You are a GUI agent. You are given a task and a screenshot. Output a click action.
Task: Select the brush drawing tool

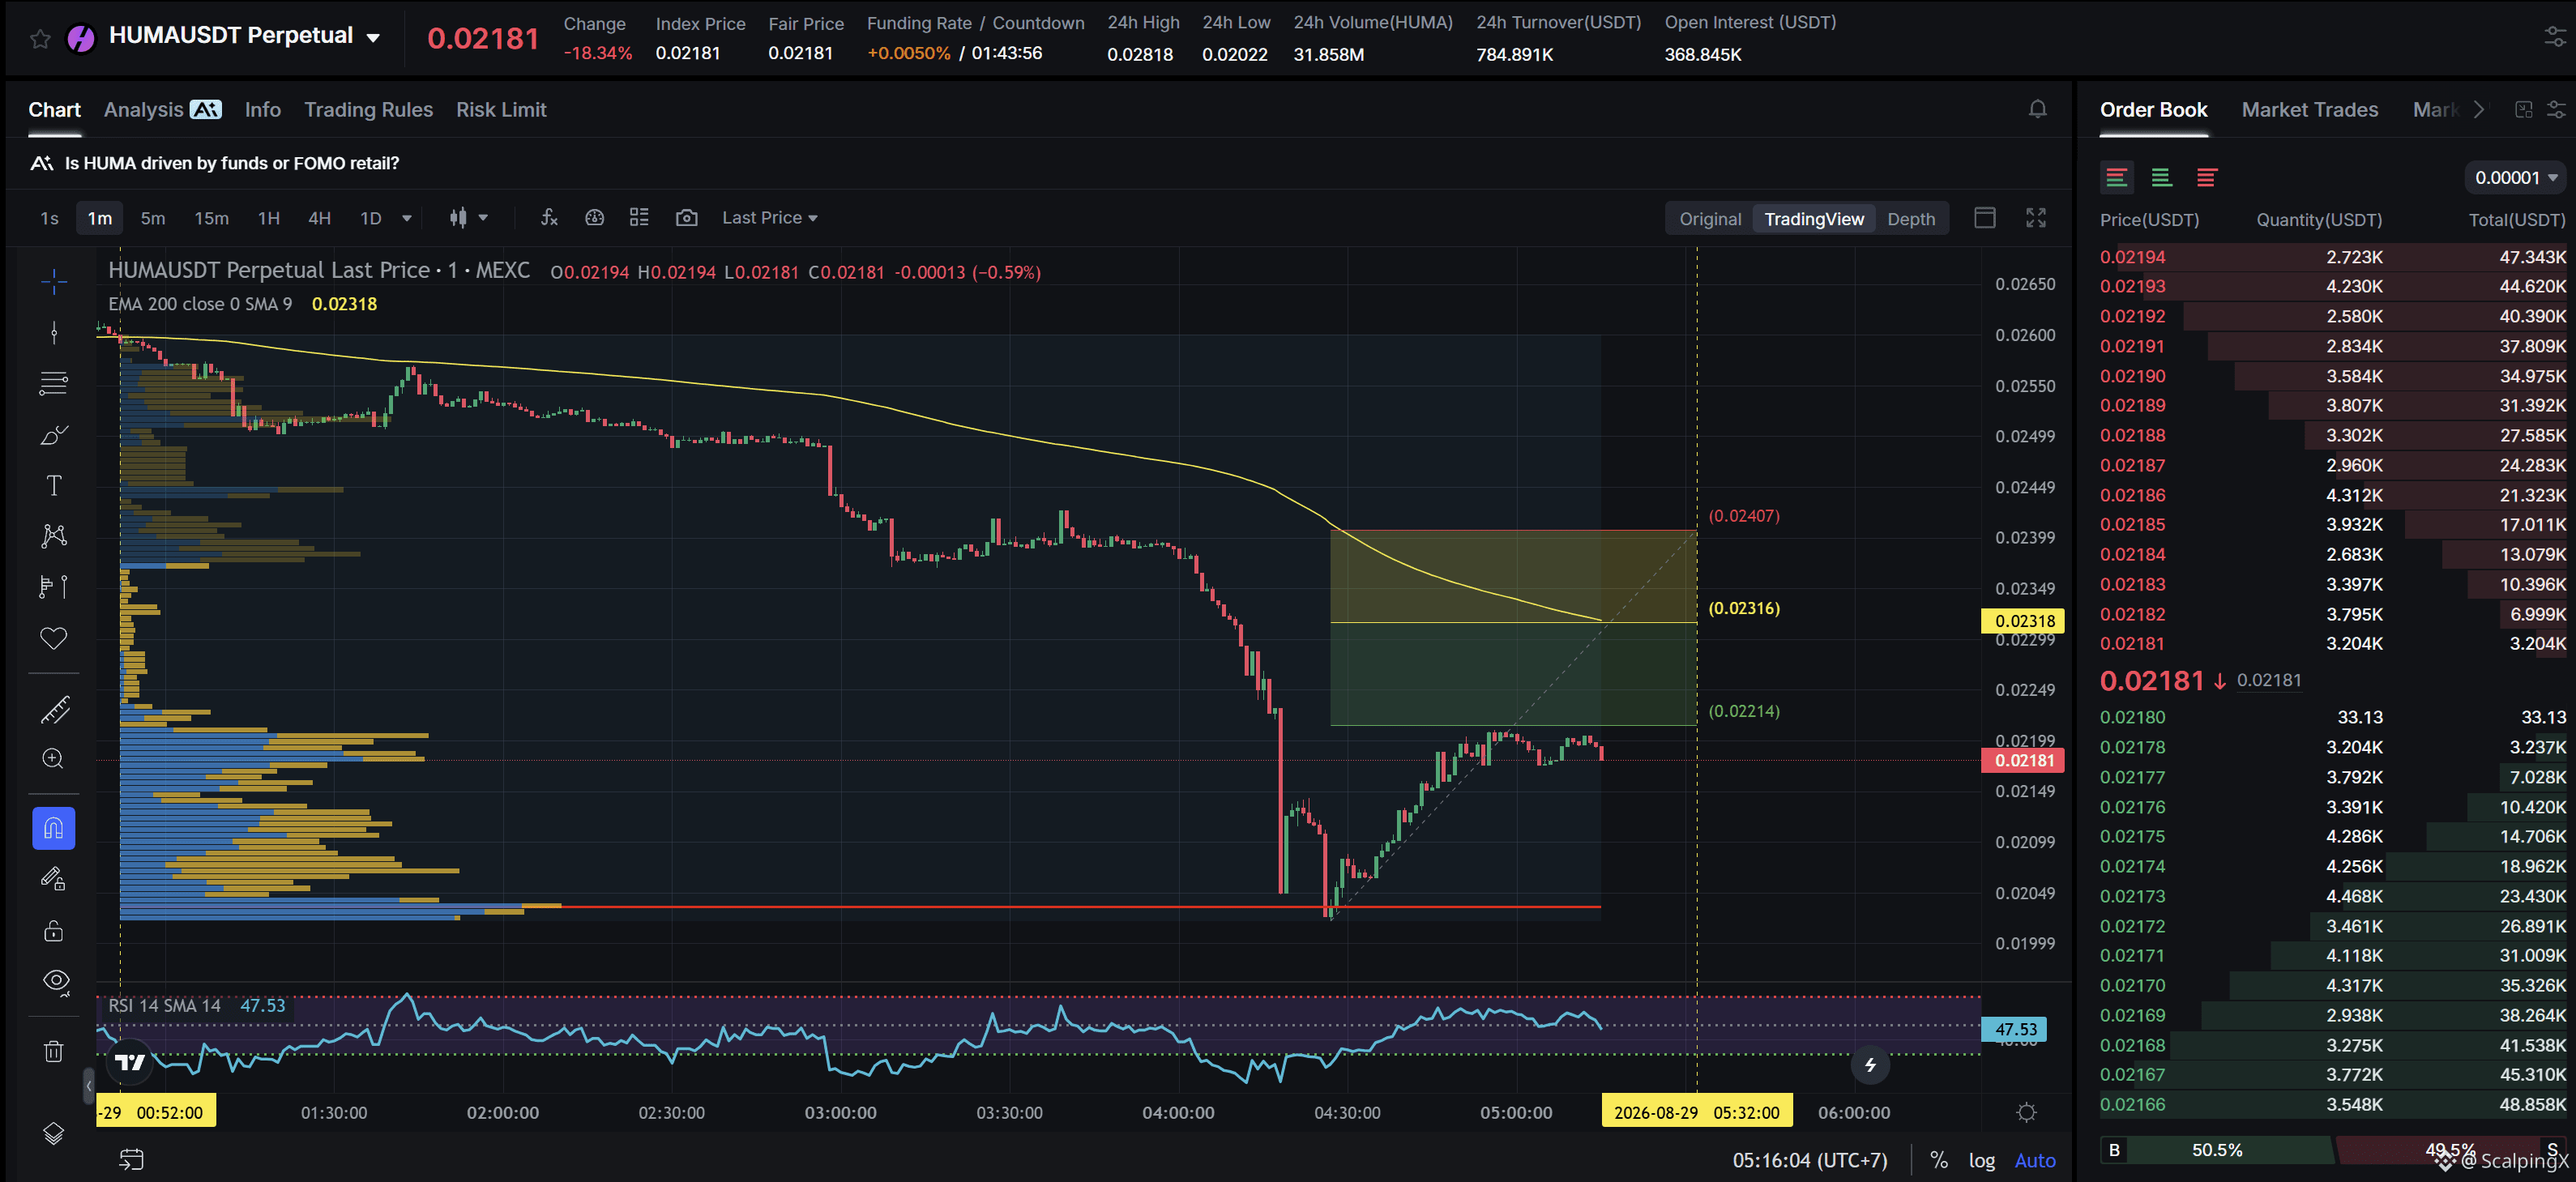point(54,435)
